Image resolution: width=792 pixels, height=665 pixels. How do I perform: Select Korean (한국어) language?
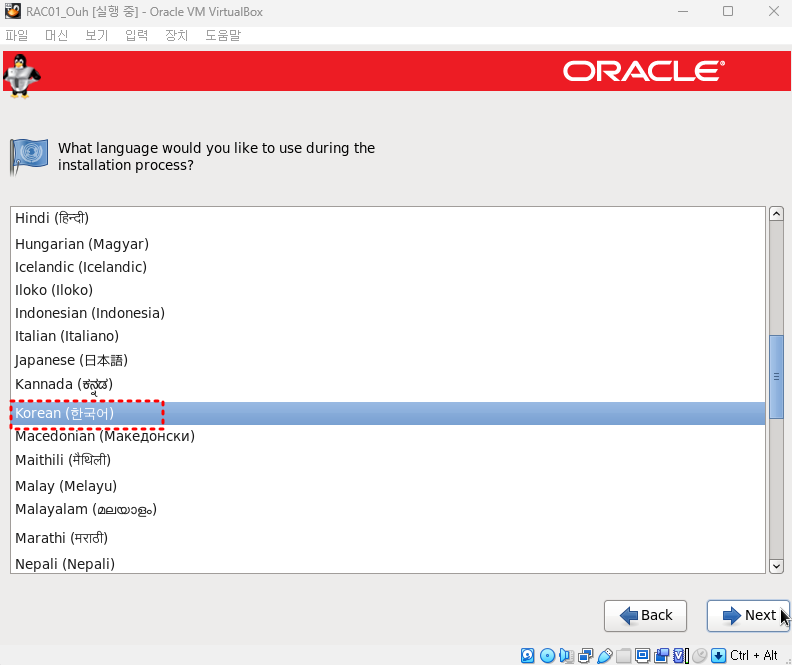pos(388,414)
